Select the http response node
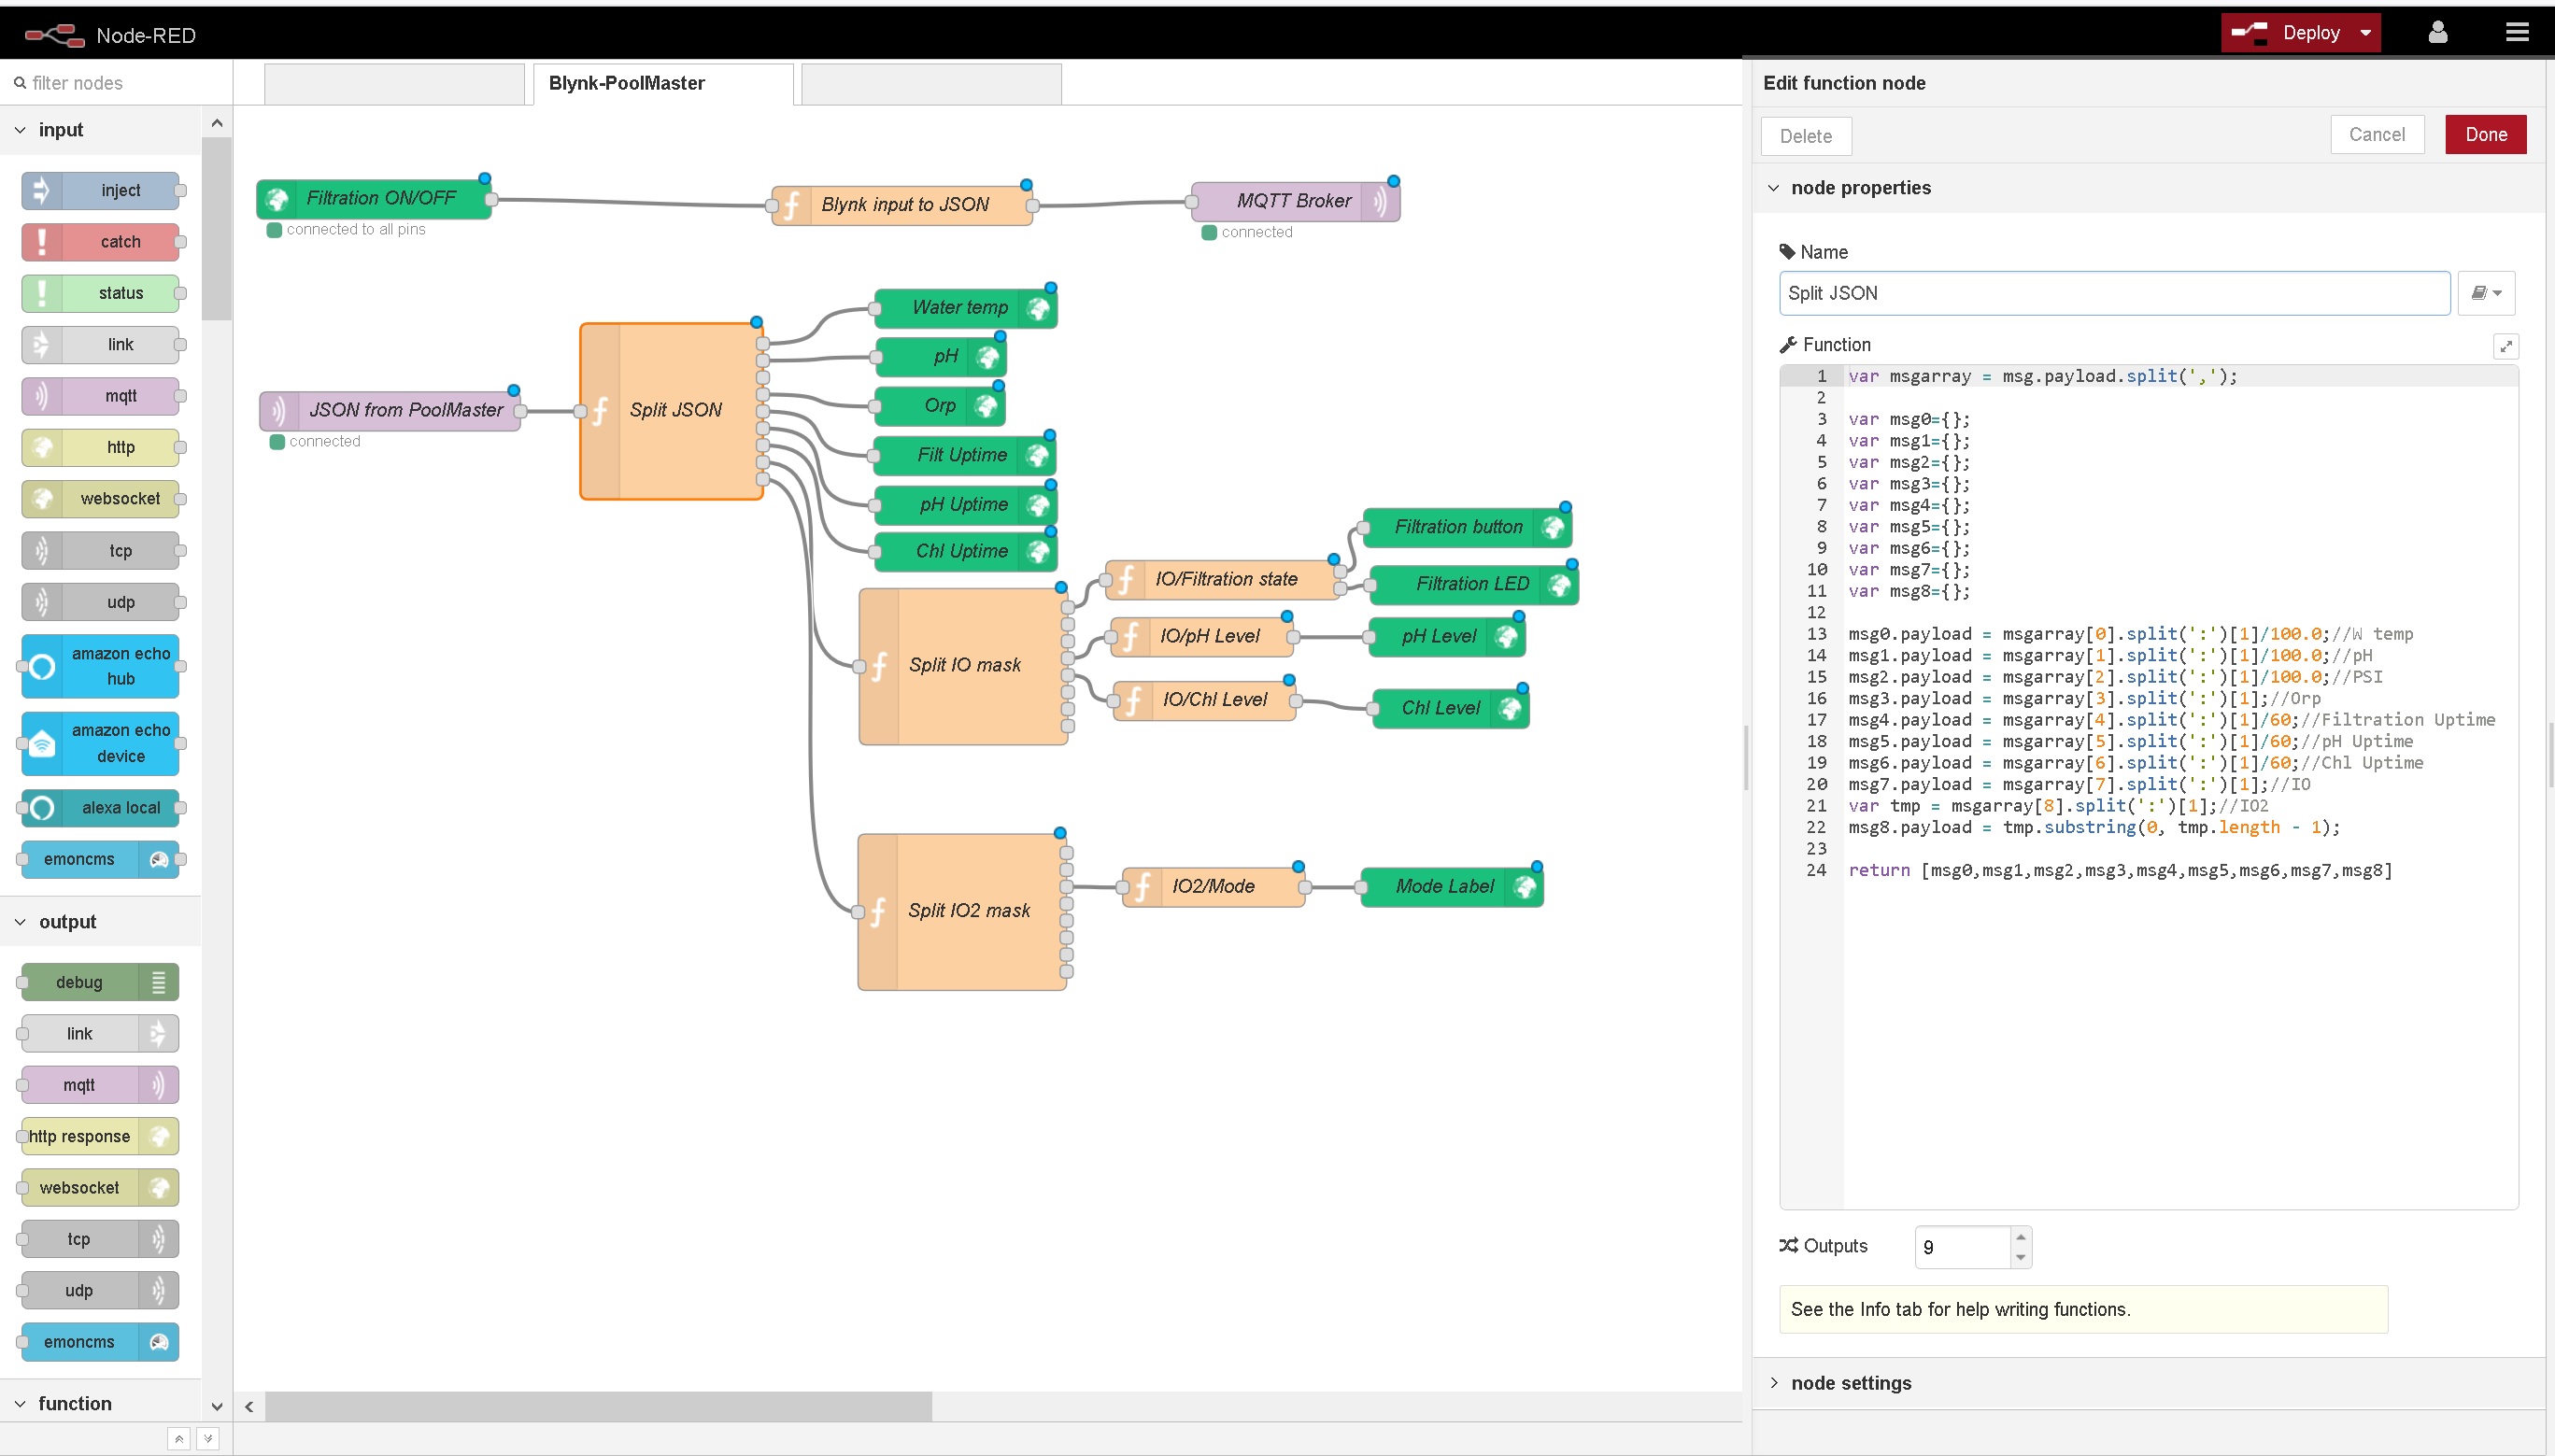The image size is (2555, 1456). tap(100, 1136)
